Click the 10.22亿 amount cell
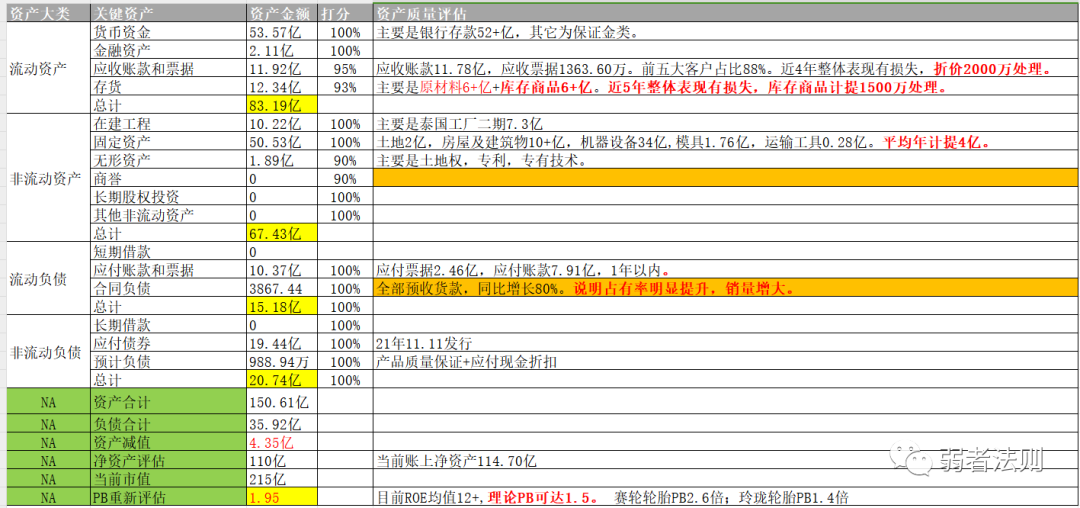 coord(283,124)
